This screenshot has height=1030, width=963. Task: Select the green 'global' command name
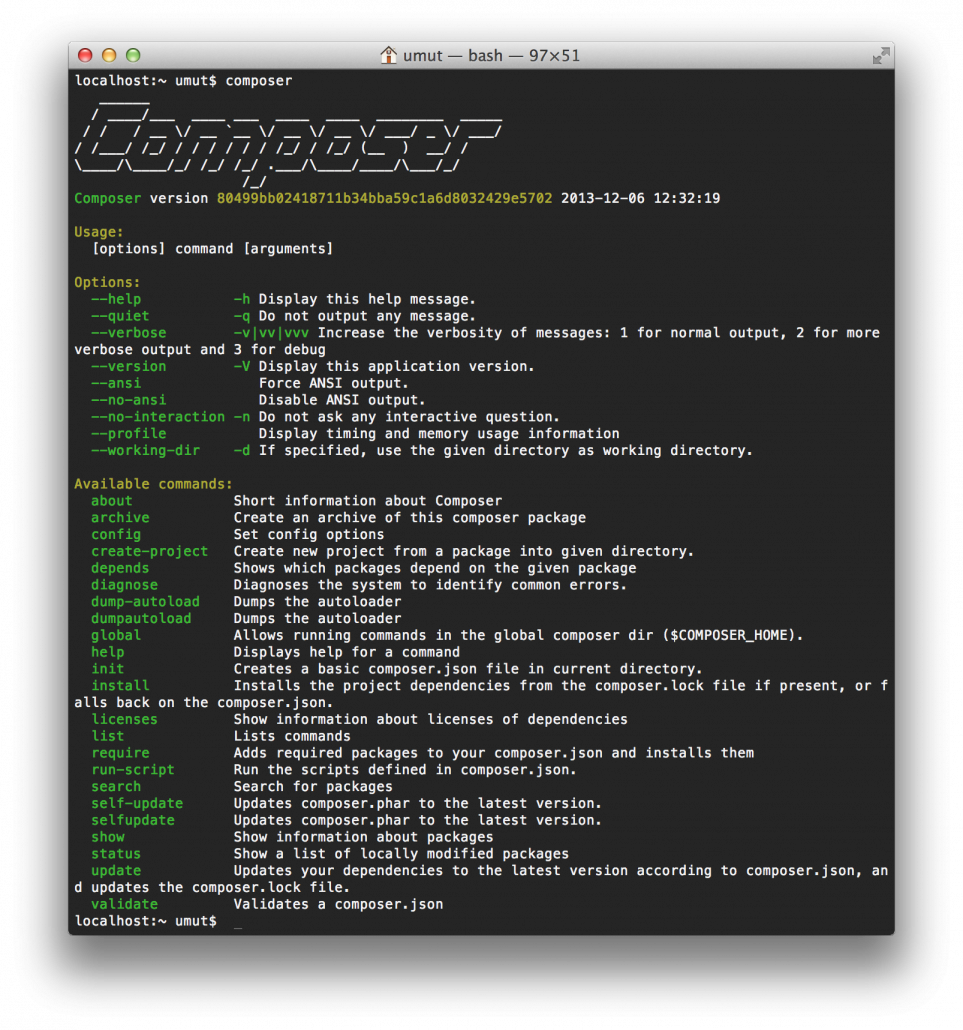tap(116, 636)
